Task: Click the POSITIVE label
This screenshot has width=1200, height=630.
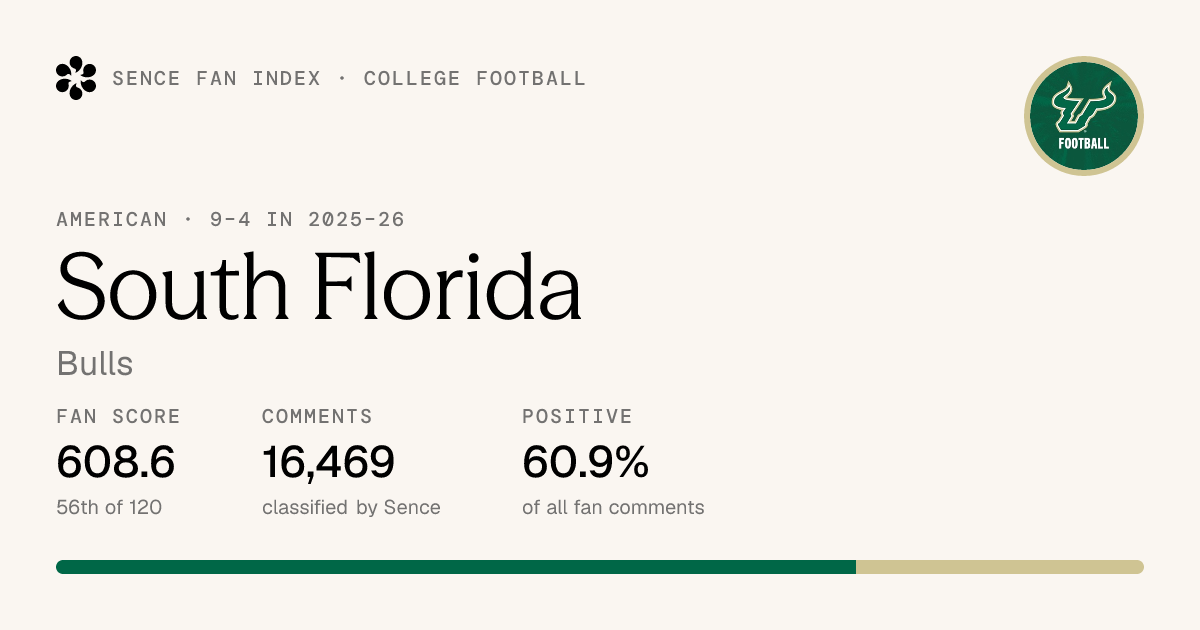Action: tap(577, 416)
